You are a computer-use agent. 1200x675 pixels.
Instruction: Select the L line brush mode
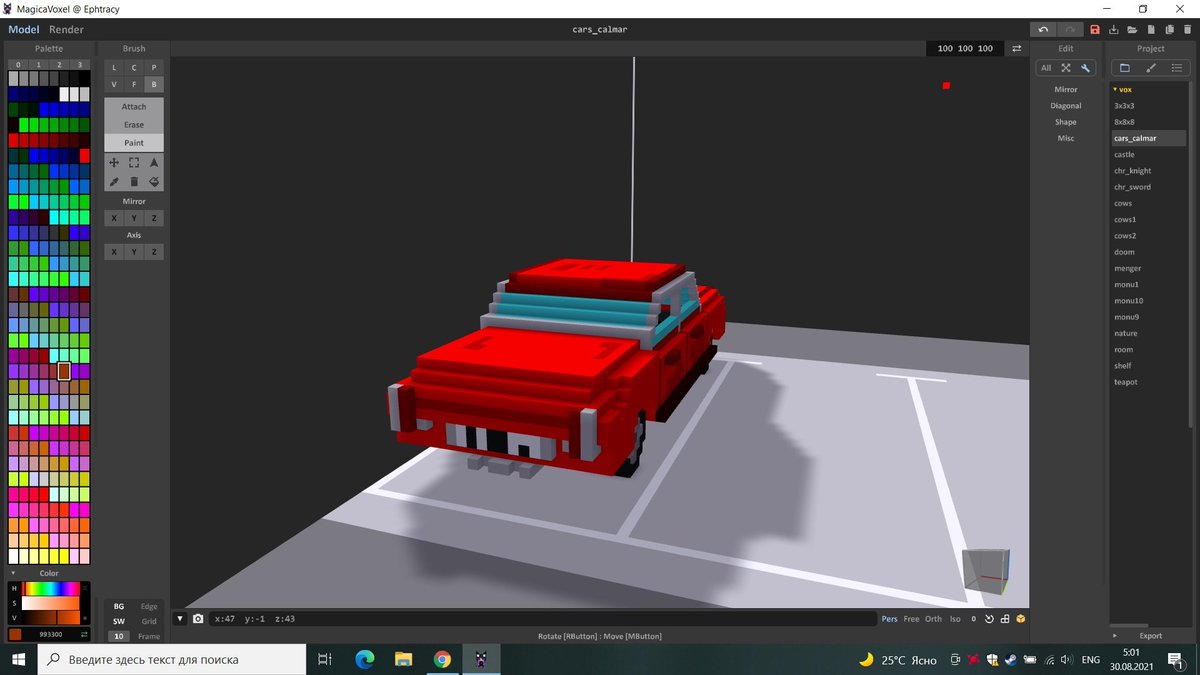pos(114,67)
